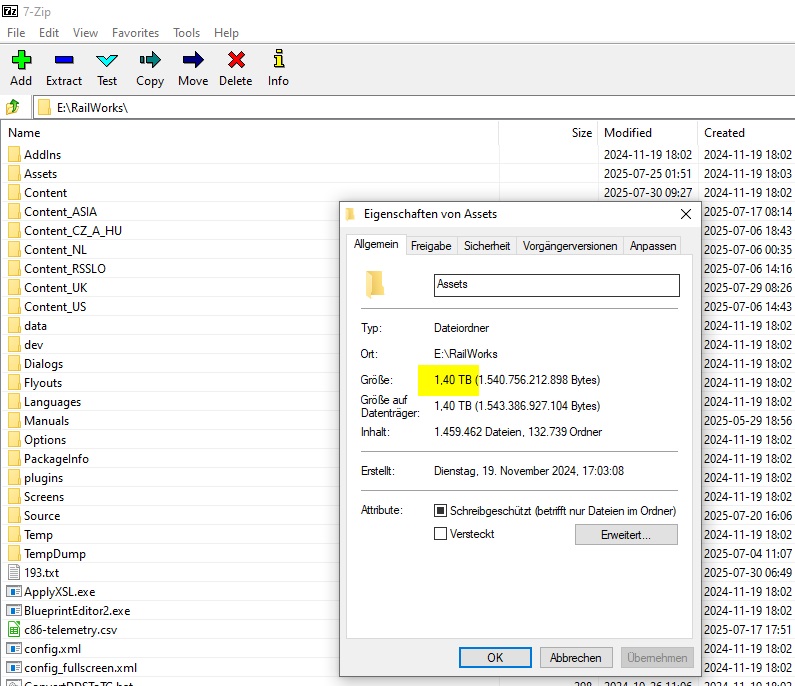Select the Temp folder row
This screenshot has height=686, width=795.
pyautogui.click(x=172, y=535)
